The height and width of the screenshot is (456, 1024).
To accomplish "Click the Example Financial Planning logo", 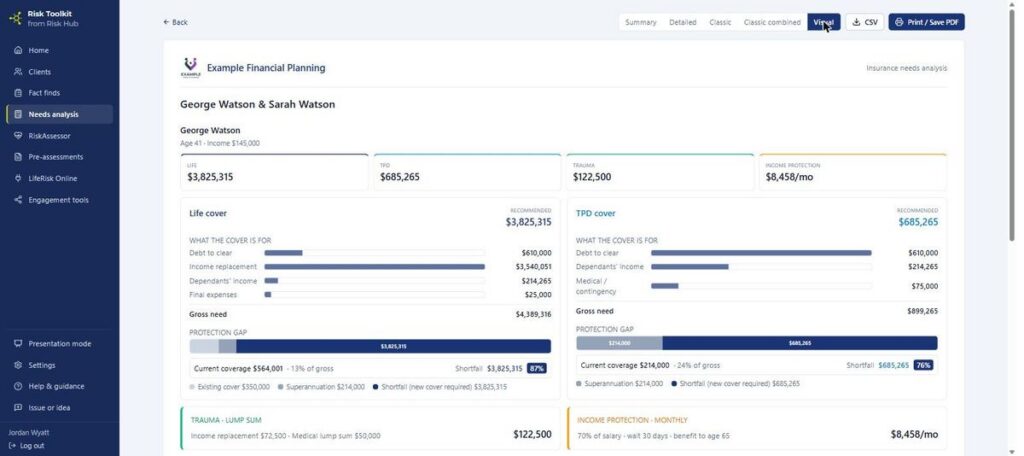I will click(190, 67).
